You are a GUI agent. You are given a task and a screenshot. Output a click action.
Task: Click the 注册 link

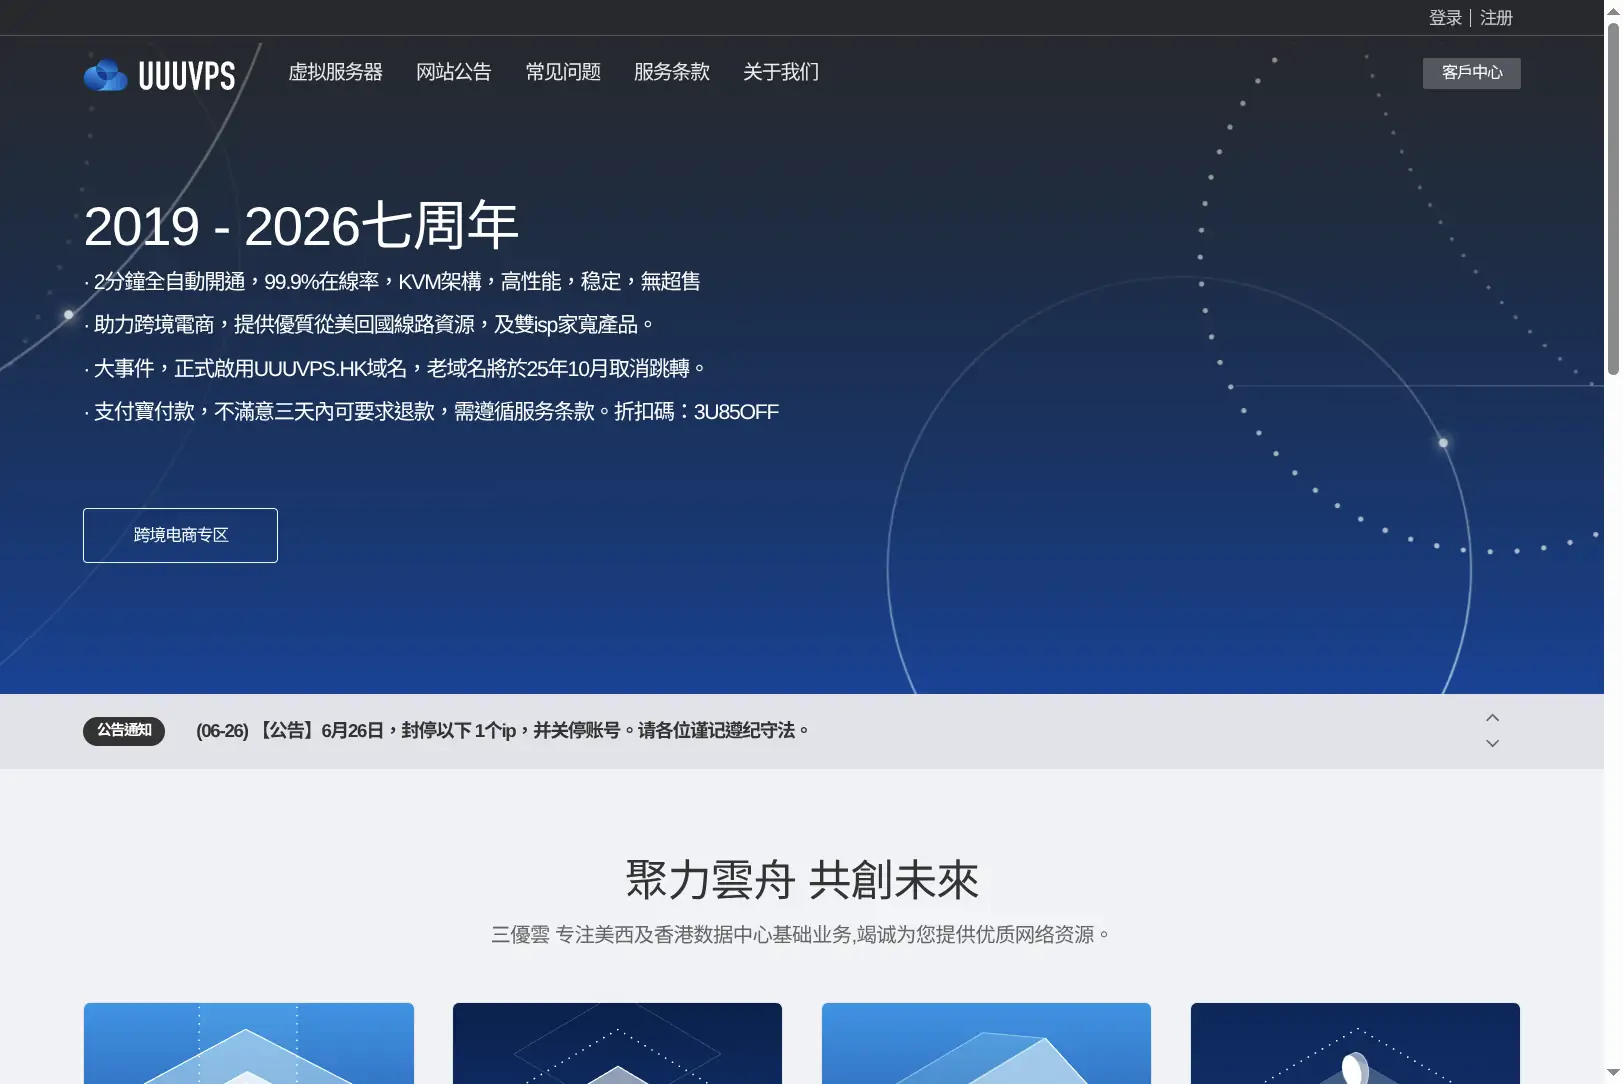1496,18
